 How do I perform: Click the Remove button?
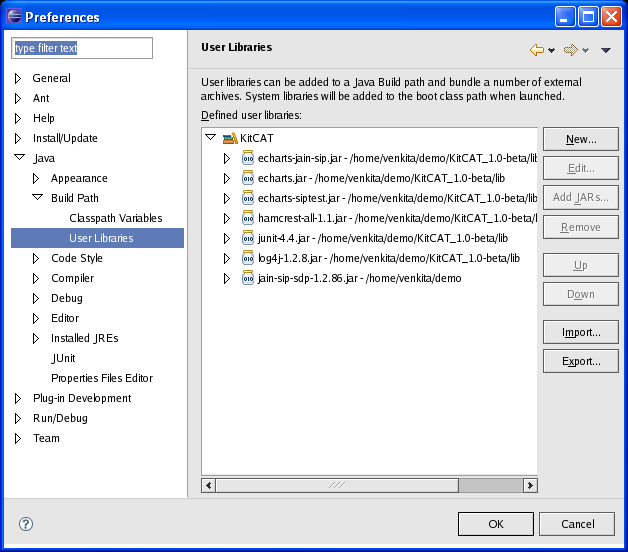pos(581,227)
